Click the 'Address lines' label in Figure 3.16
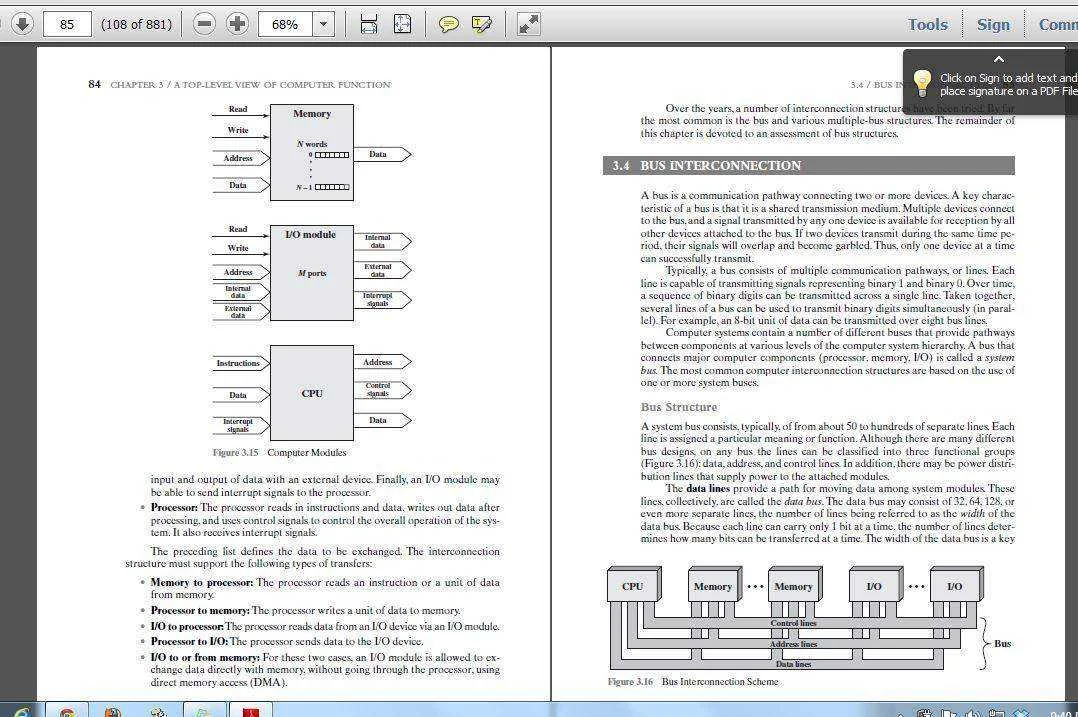 tap(793, 644)
